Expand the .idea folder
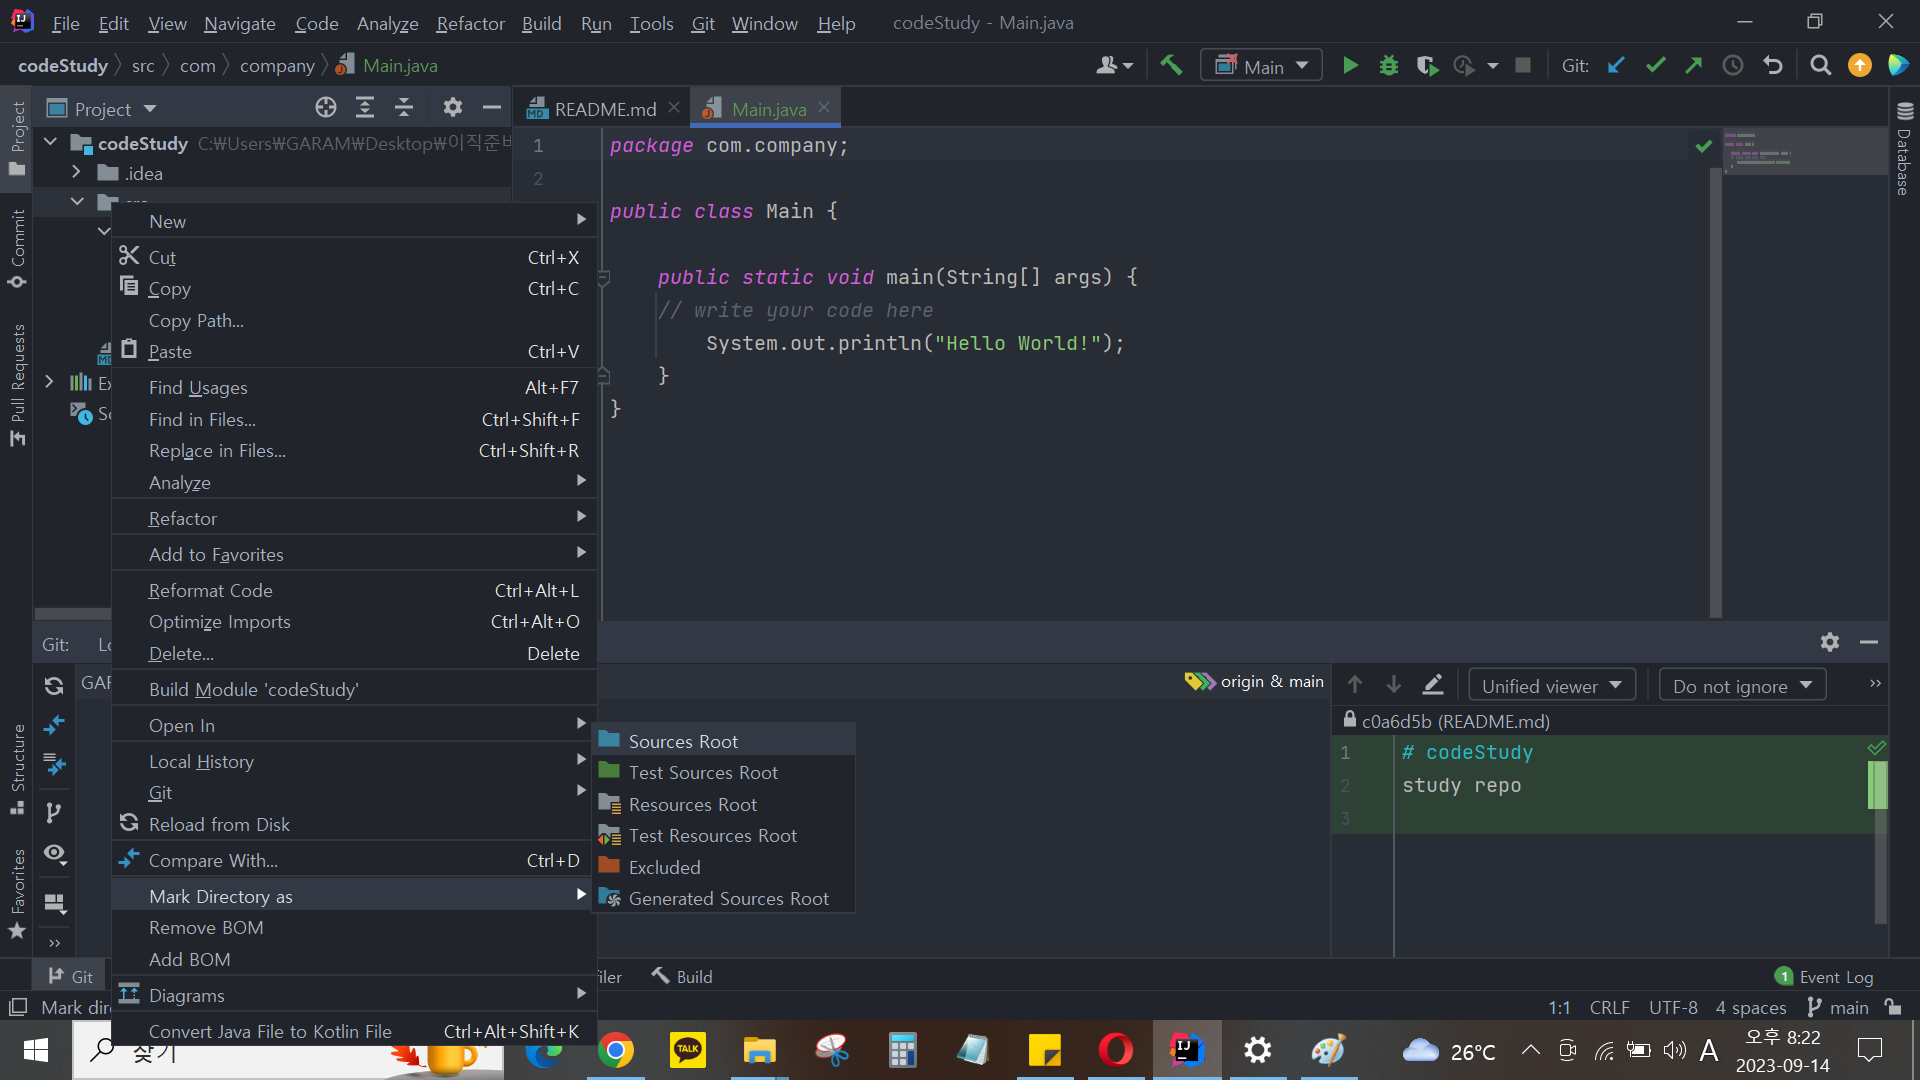The image size is (1920, 1080). (x=77, y=173)
